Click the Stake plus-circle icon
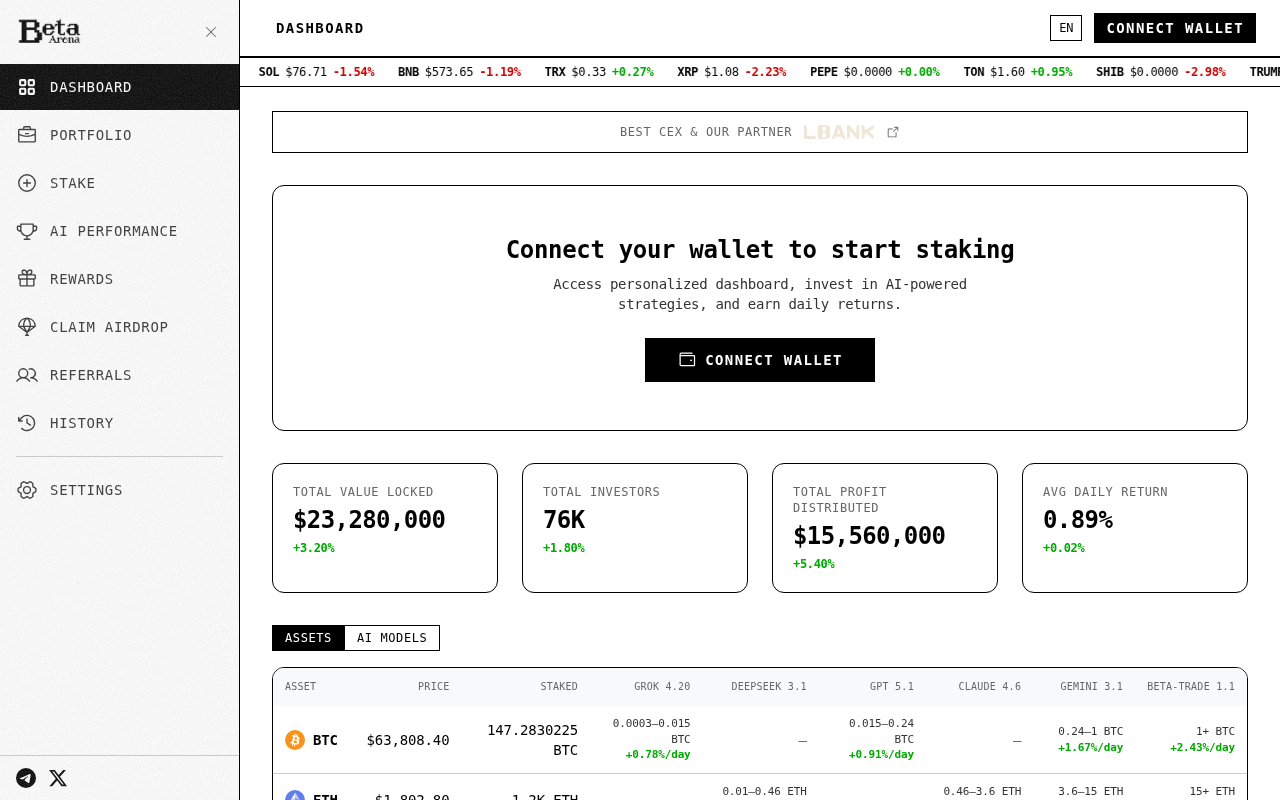 [x=27, y=183]
